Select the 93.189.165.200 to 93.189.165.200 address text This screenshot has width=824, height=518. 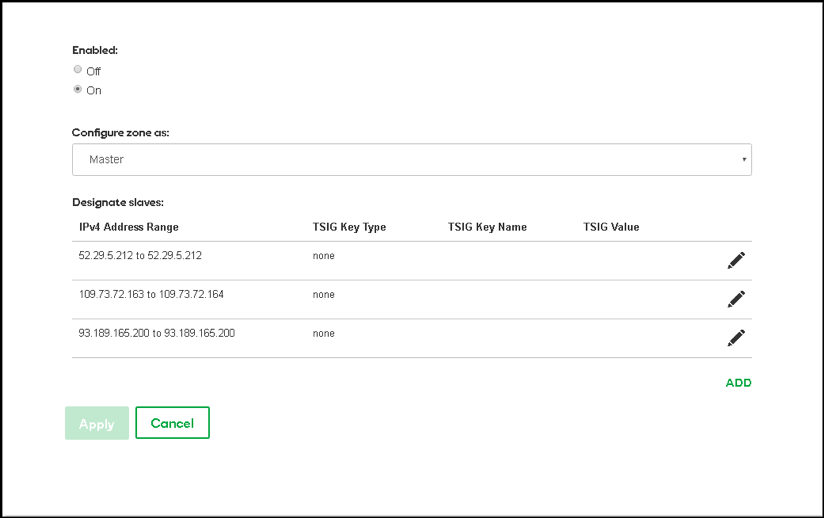157,333
